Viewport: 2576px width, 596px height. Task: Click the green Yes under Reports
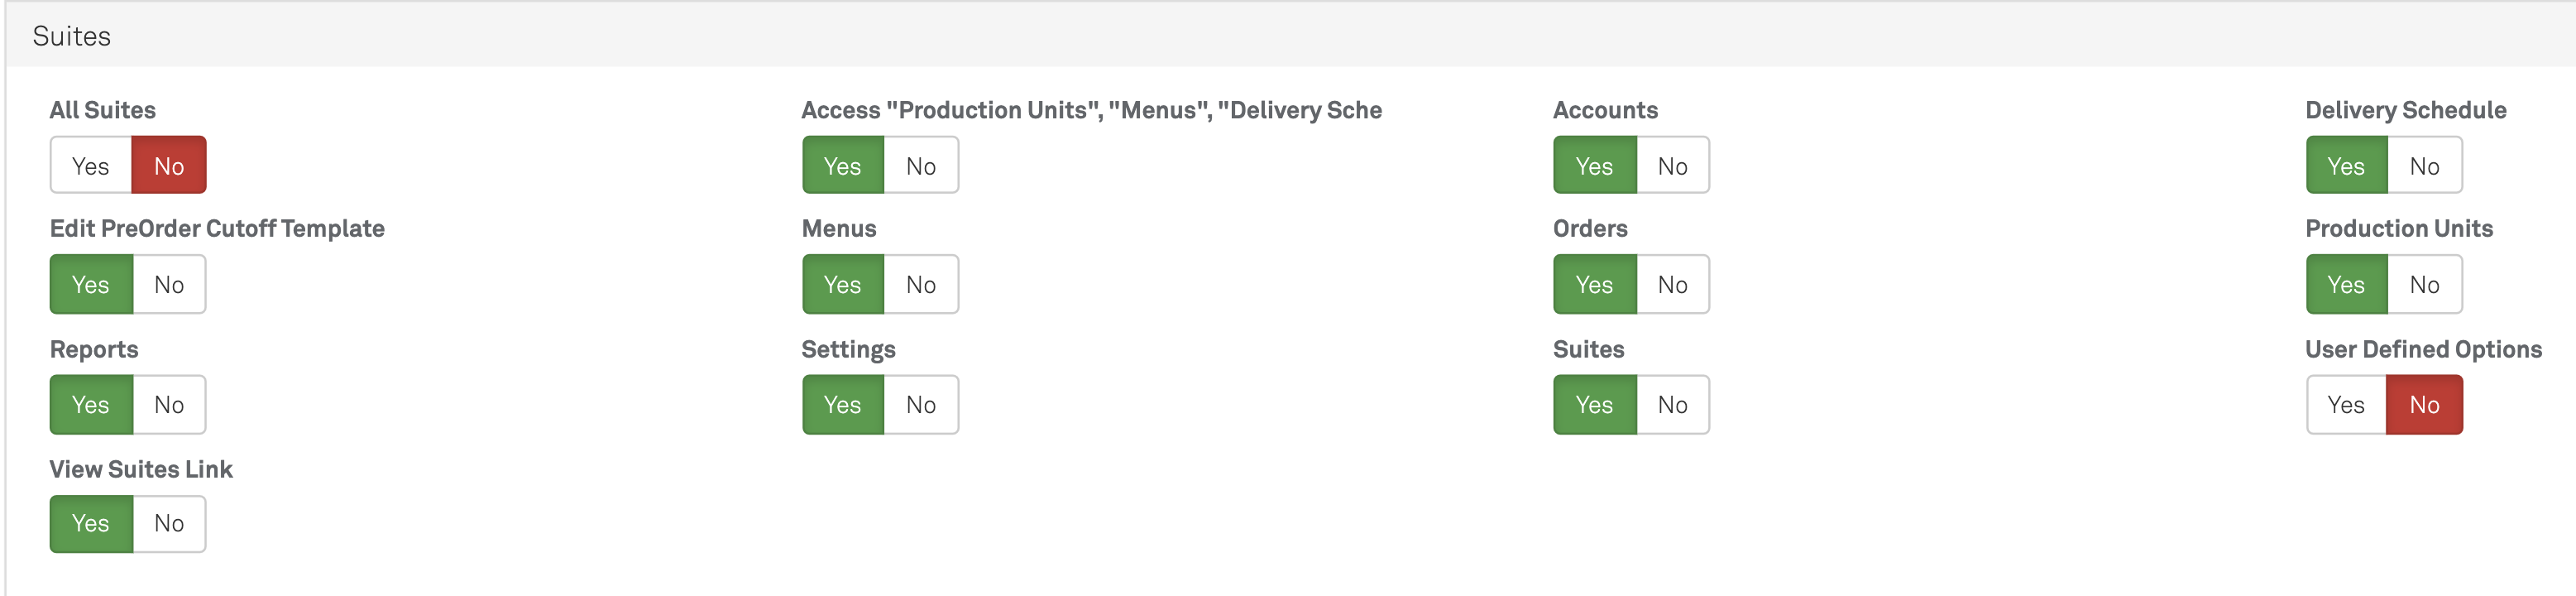coord(91,405)
